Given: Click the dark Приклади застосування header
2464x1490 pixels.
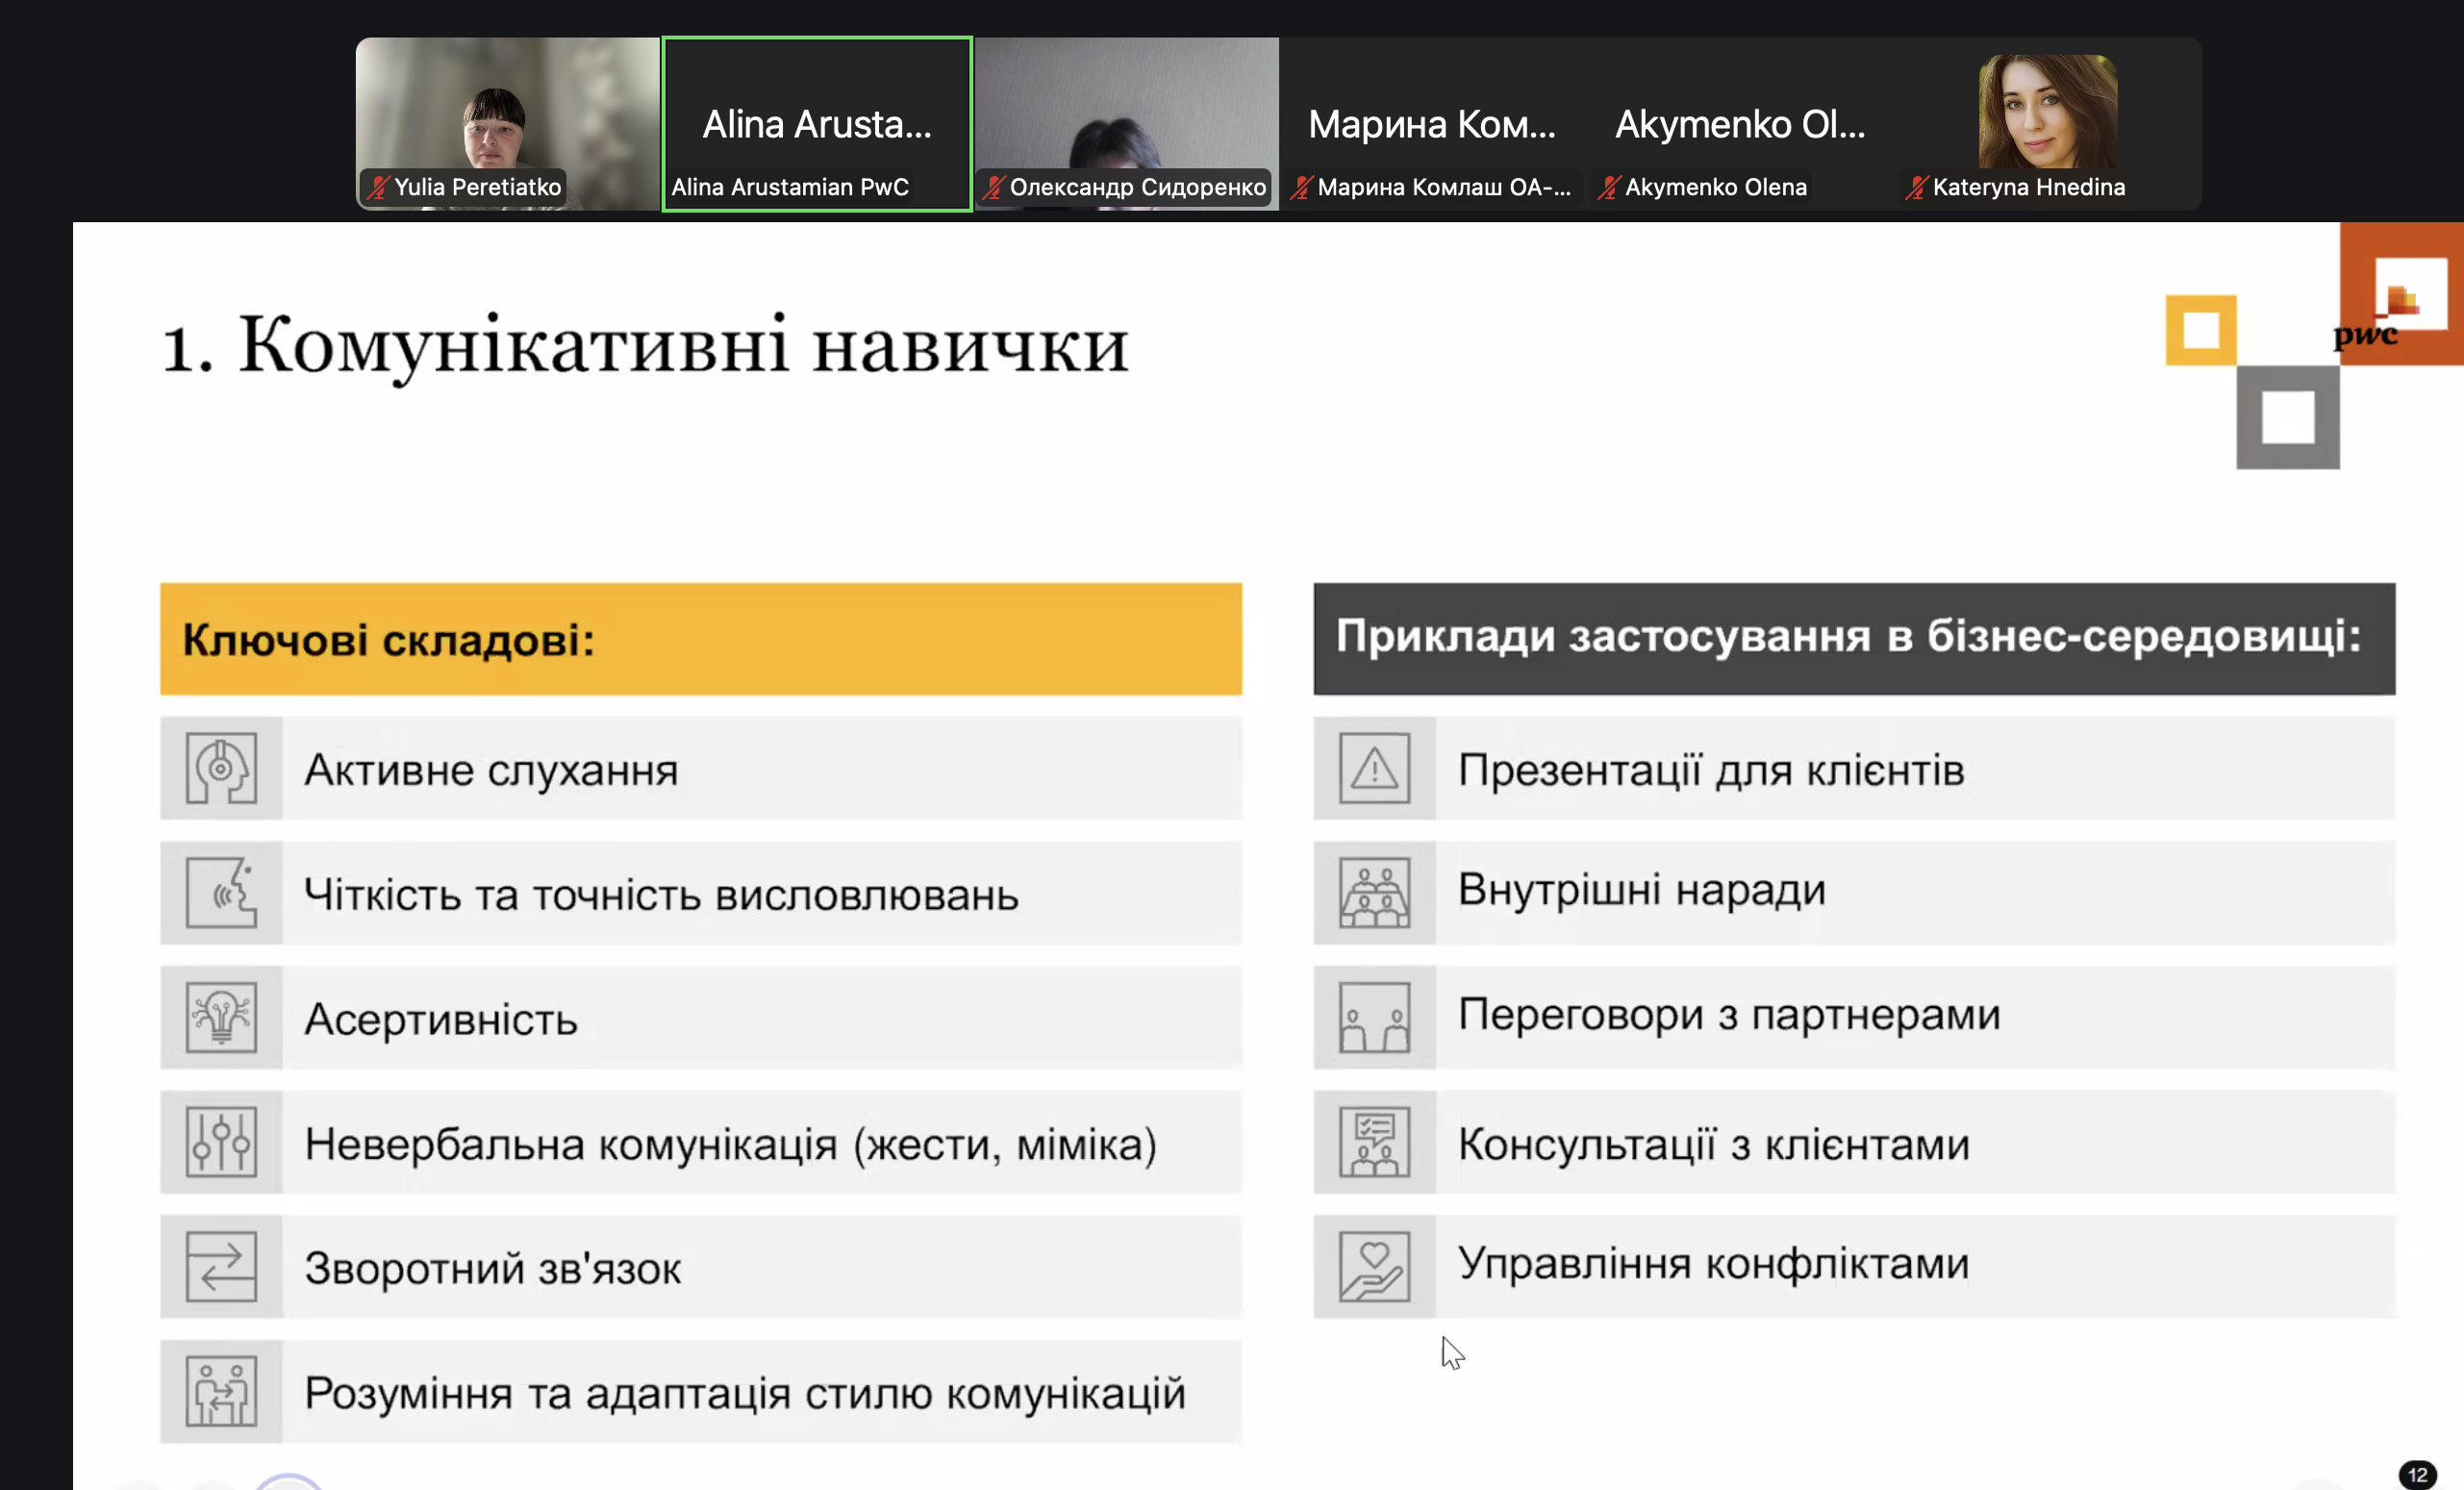Looking at the screenshot, I should click(1853, 638).
